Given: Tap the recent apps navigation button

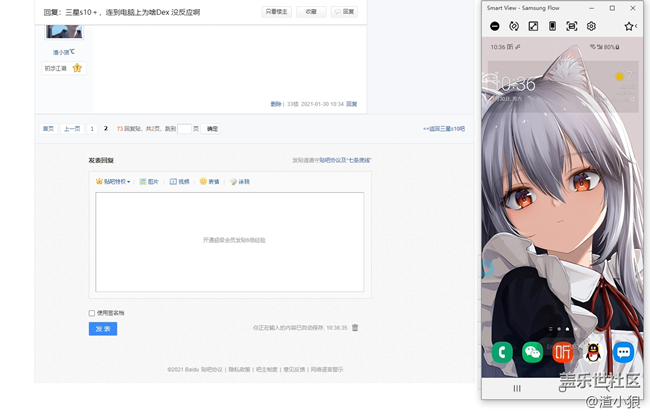Looking at the screenshot, I should 517,388.
